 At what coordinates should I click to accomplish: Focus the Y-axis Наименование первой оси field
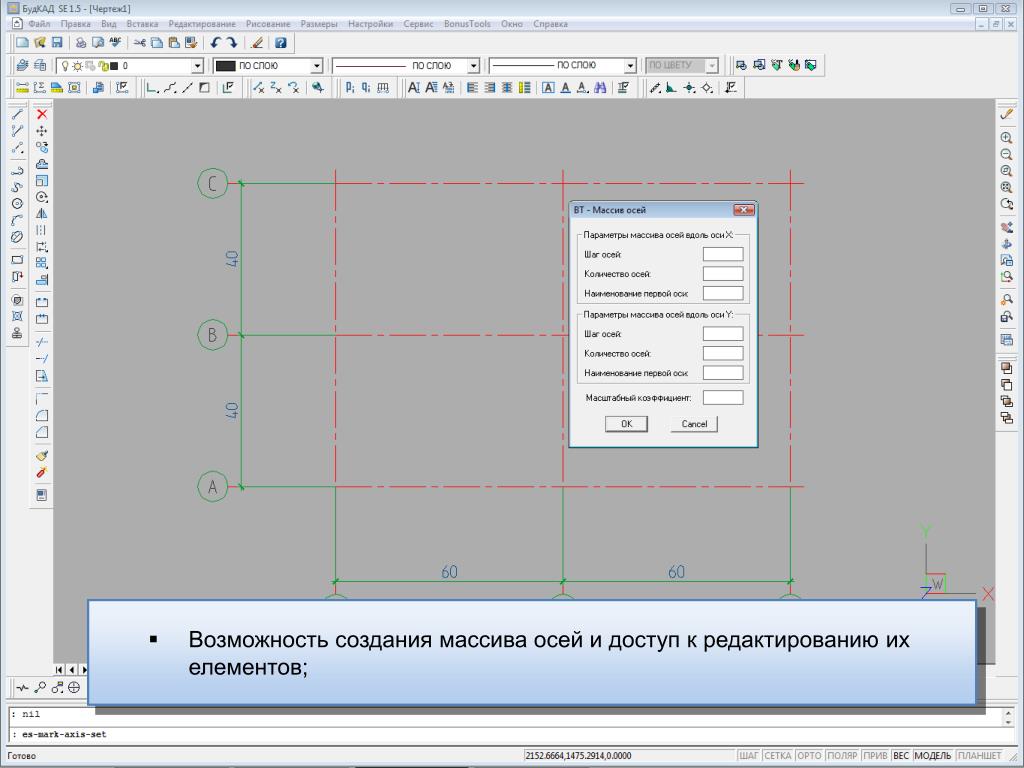(x=723, y=373)
